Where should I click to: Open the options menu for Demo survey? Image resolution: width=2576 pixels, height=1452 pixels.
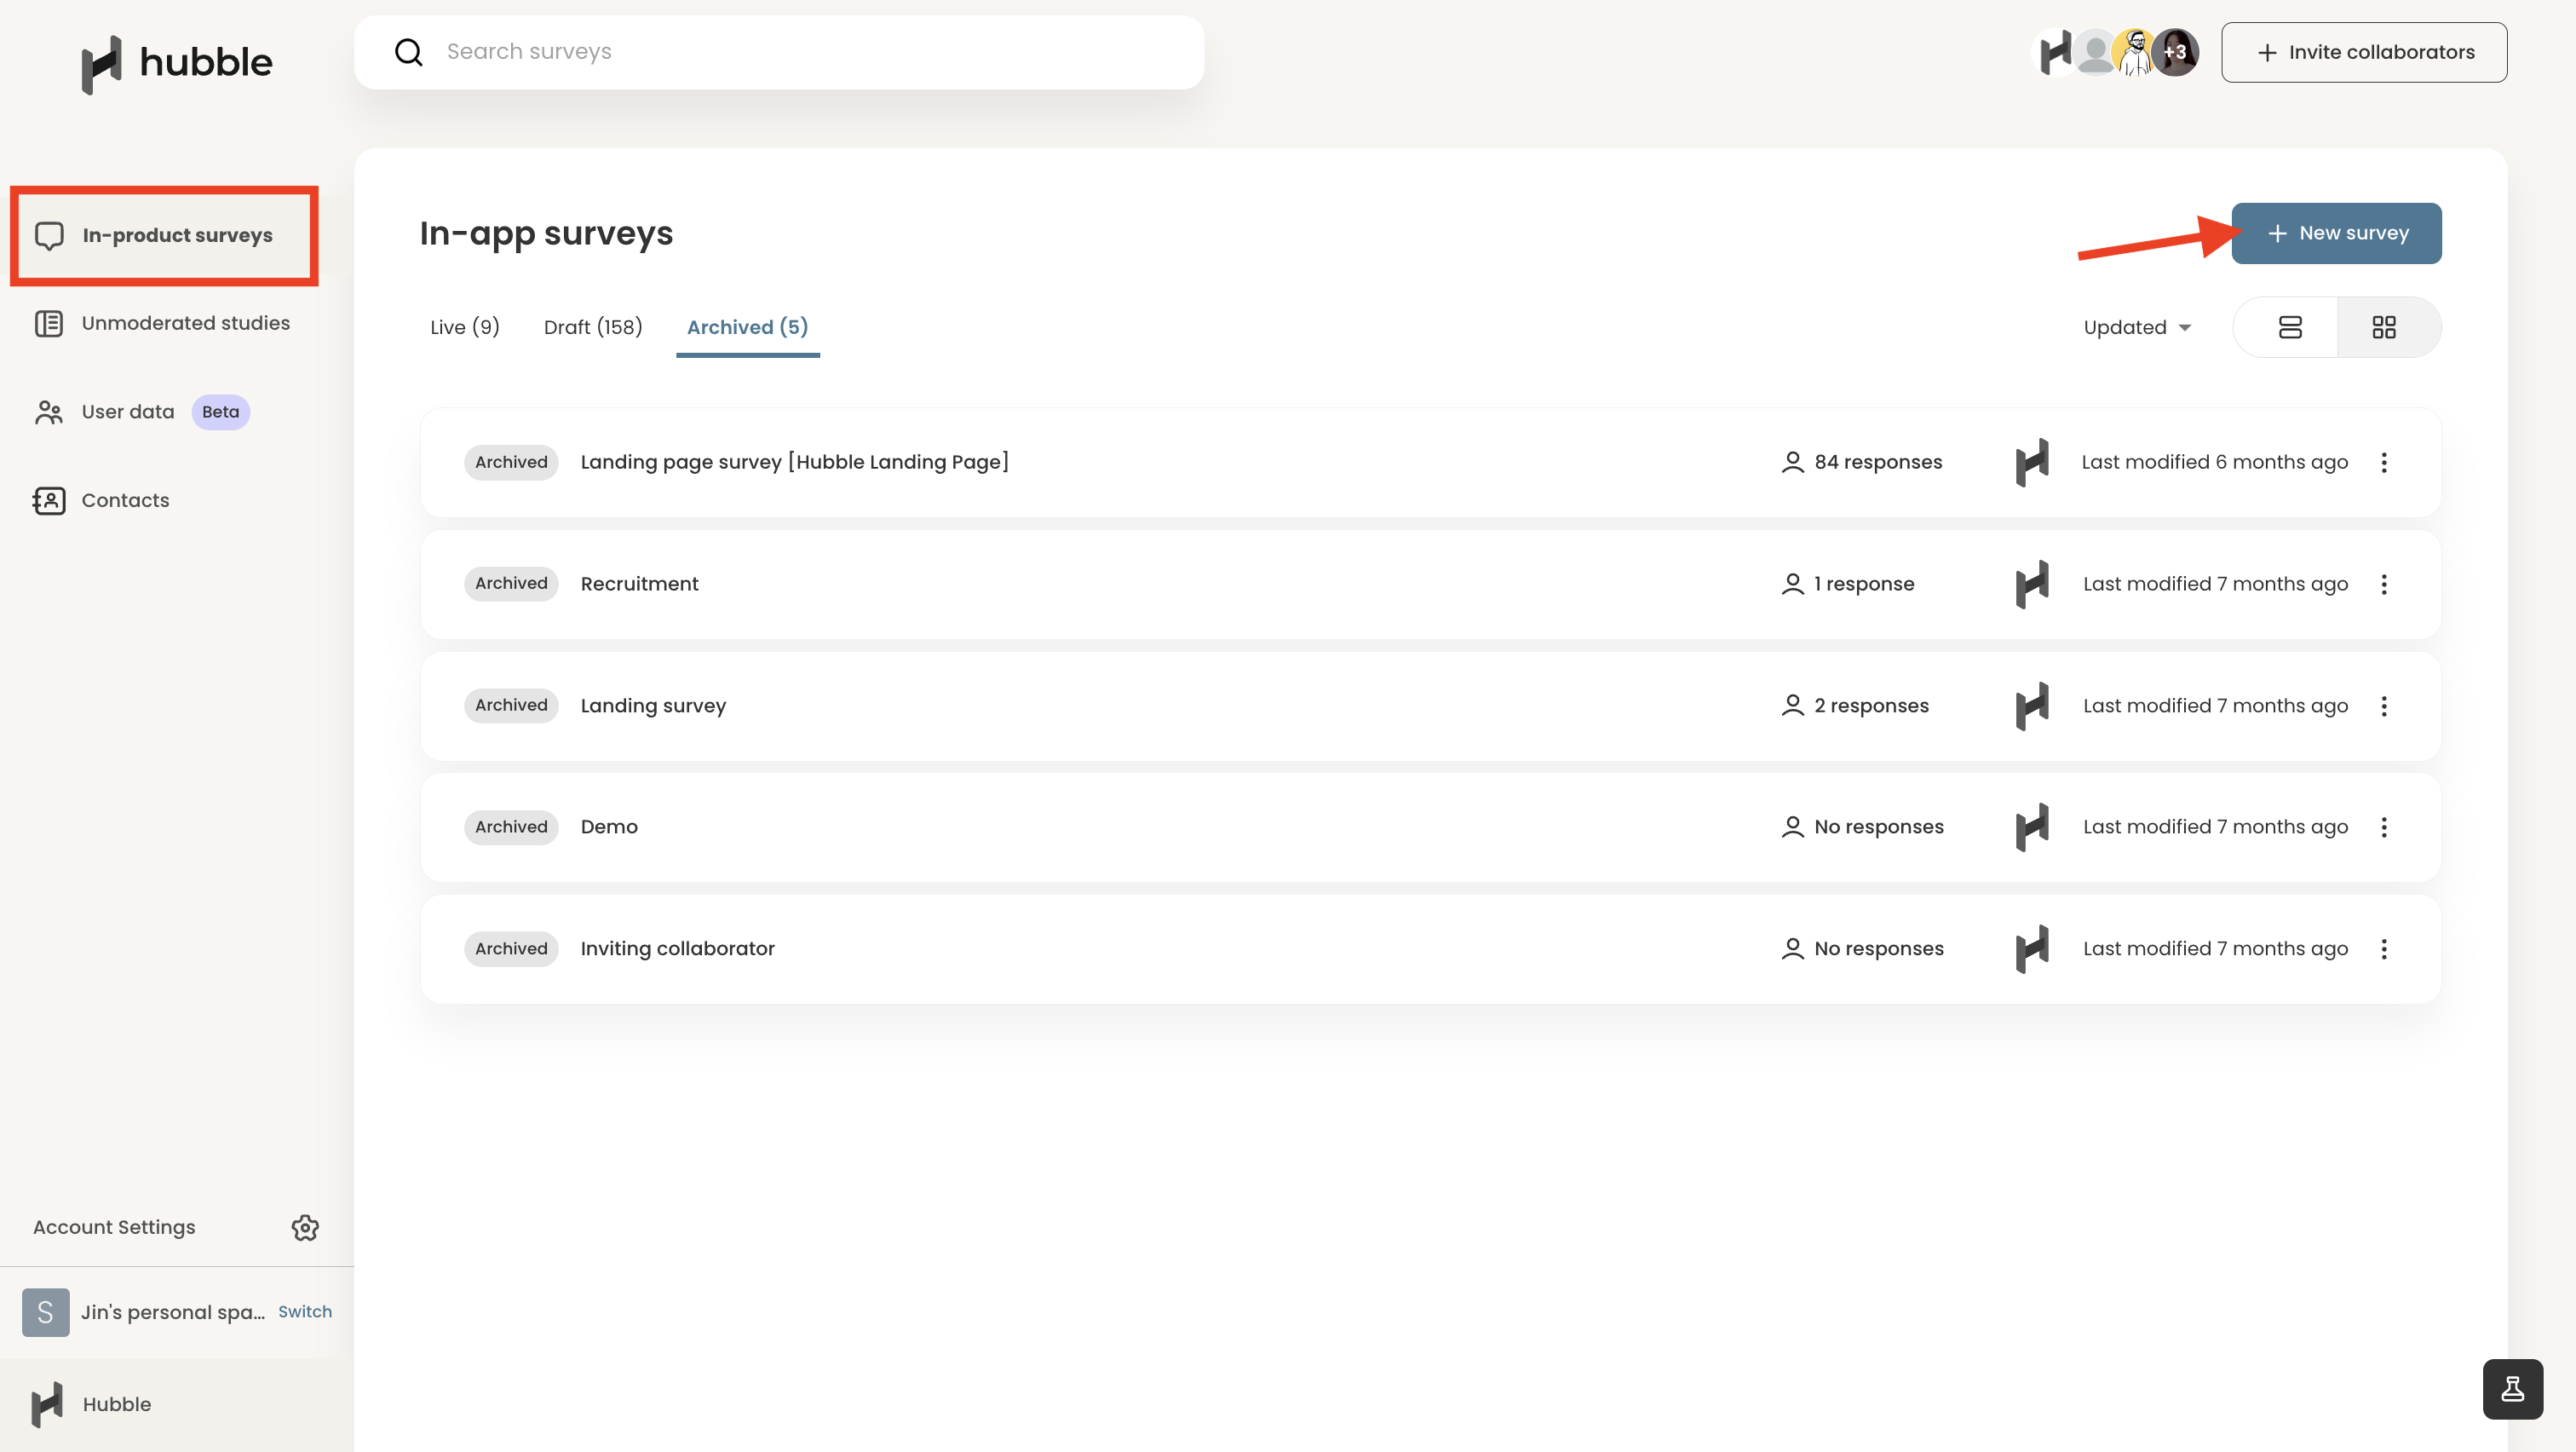click(2386, 827)
